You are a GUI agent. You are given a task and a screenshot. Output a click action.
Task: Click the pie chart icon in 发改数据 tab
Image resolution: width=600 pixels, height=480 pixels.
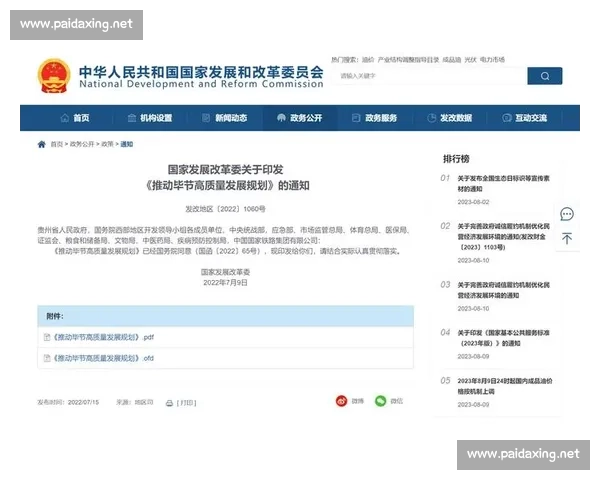point(431,118)
